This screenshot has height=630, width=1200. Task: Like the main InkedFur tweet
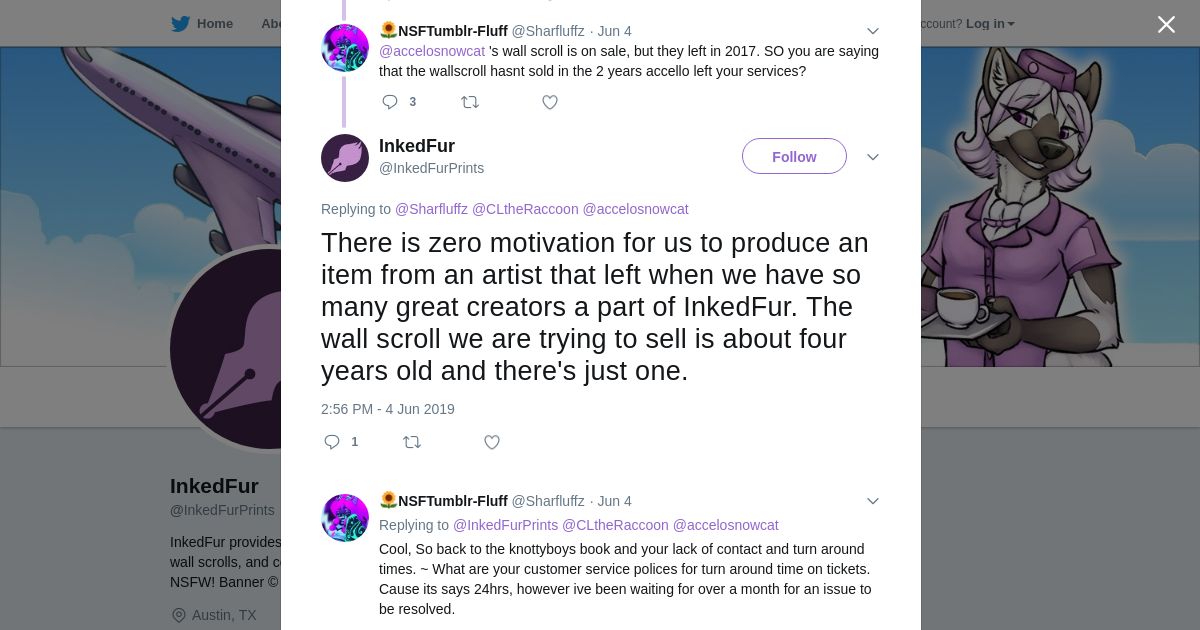point(491,442)
